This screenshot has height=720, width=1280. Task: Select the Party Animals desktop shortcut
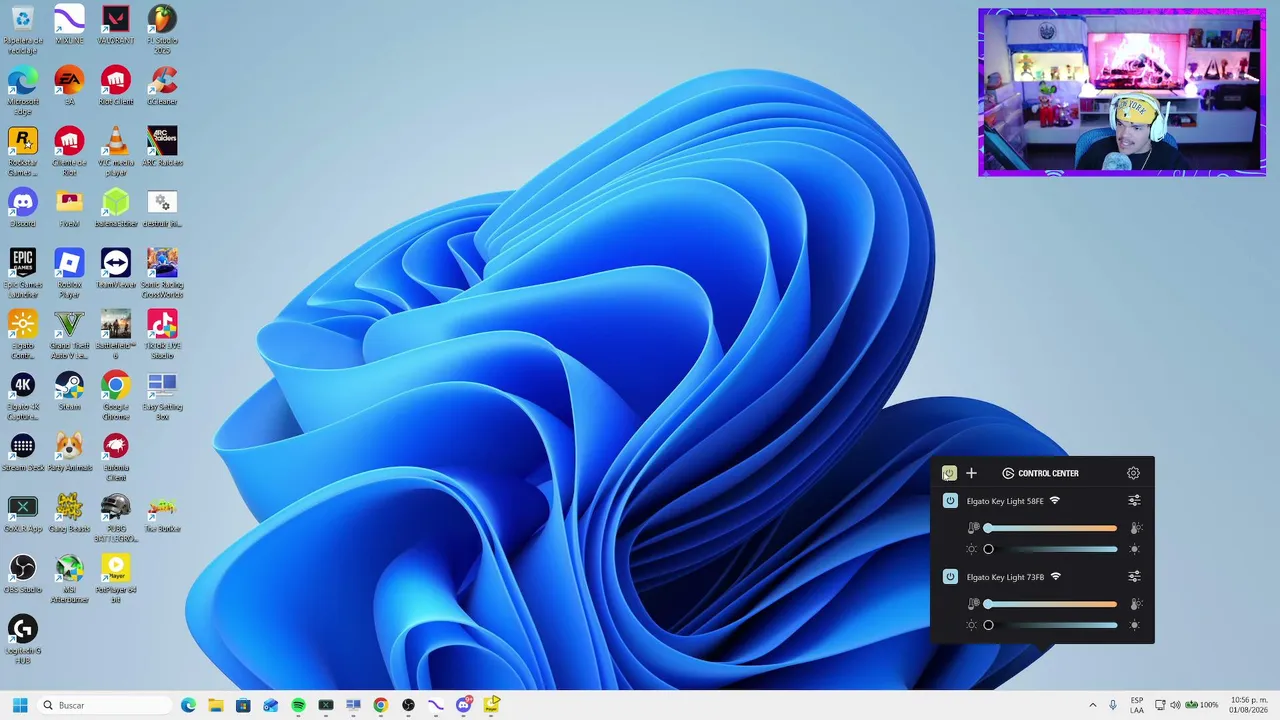tap(69, 452)
